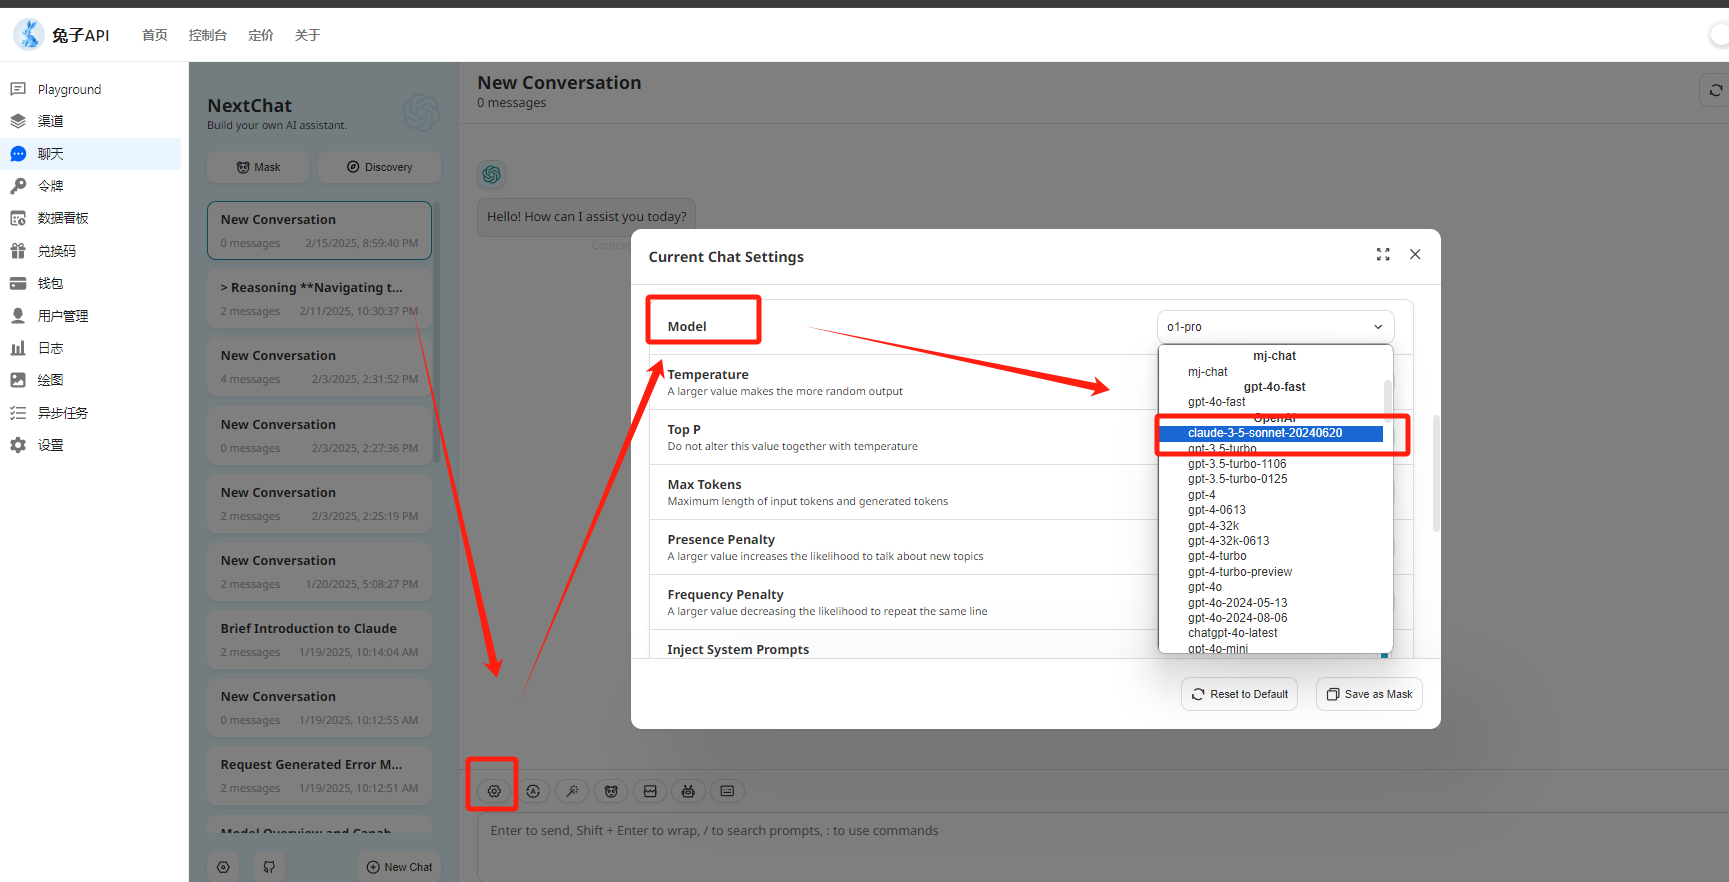Click the robot model-switch icon
Viewport: 1729px width, 882px height.
tap(688, 791)
